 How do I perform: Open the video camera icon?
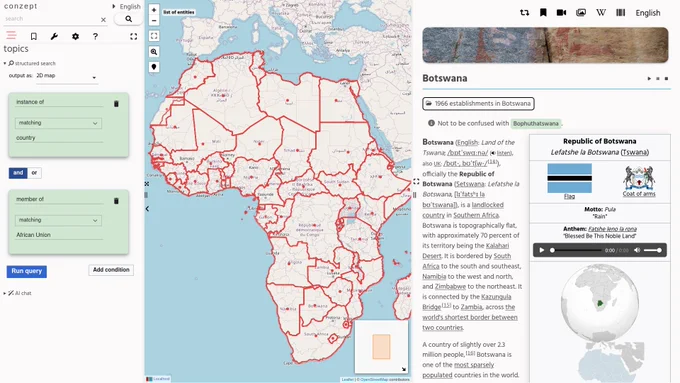[x=561, y=13]
